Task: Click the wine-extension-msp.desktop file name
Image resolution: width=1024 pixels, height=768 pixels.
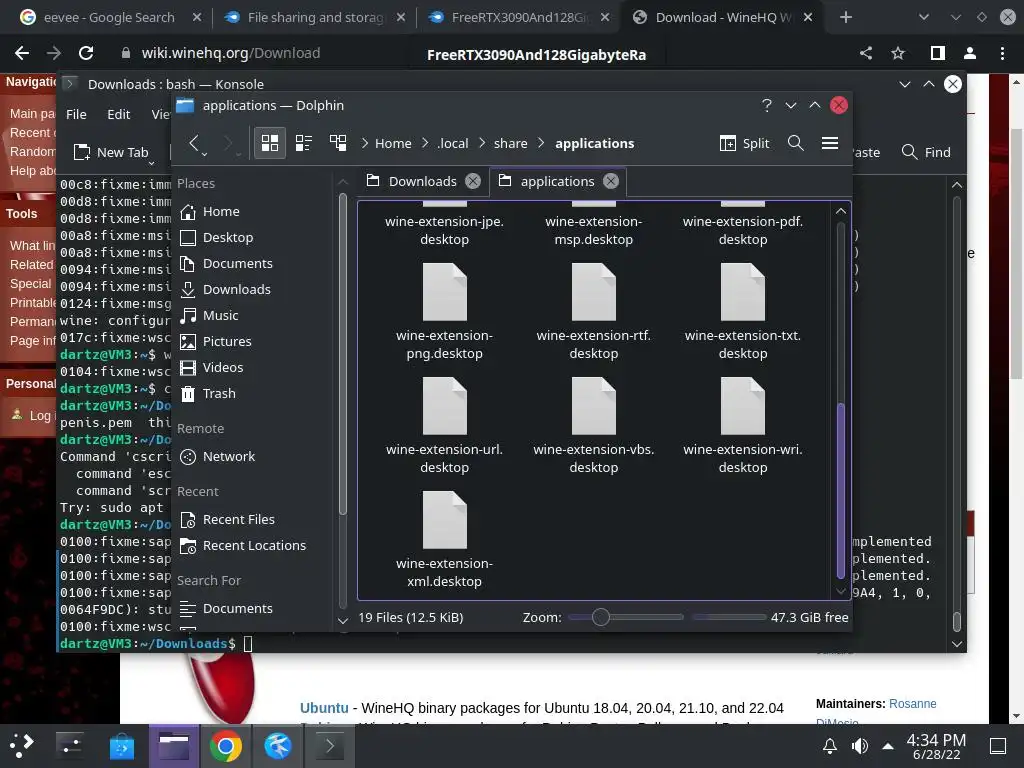Action: pos(594,231)
